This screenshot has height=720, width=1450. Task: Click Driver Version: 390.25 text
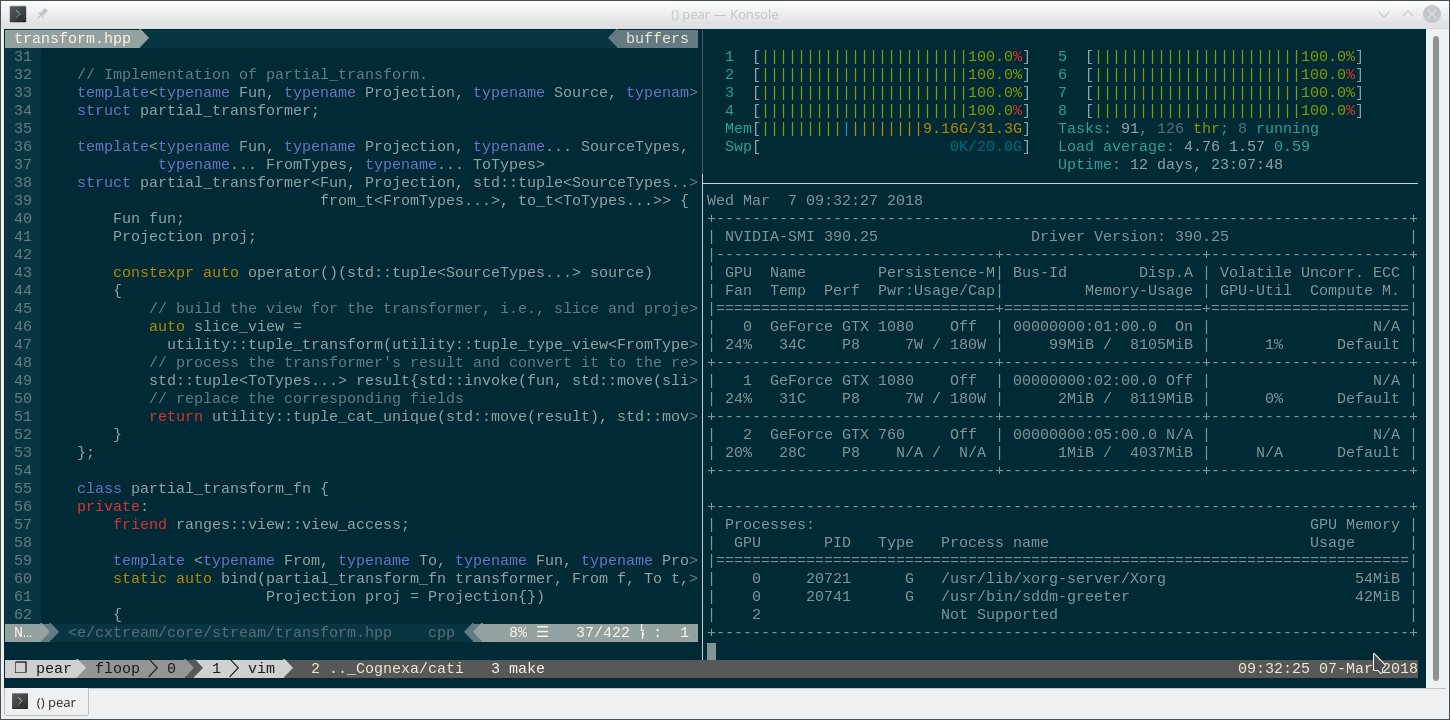point(1130,236)
